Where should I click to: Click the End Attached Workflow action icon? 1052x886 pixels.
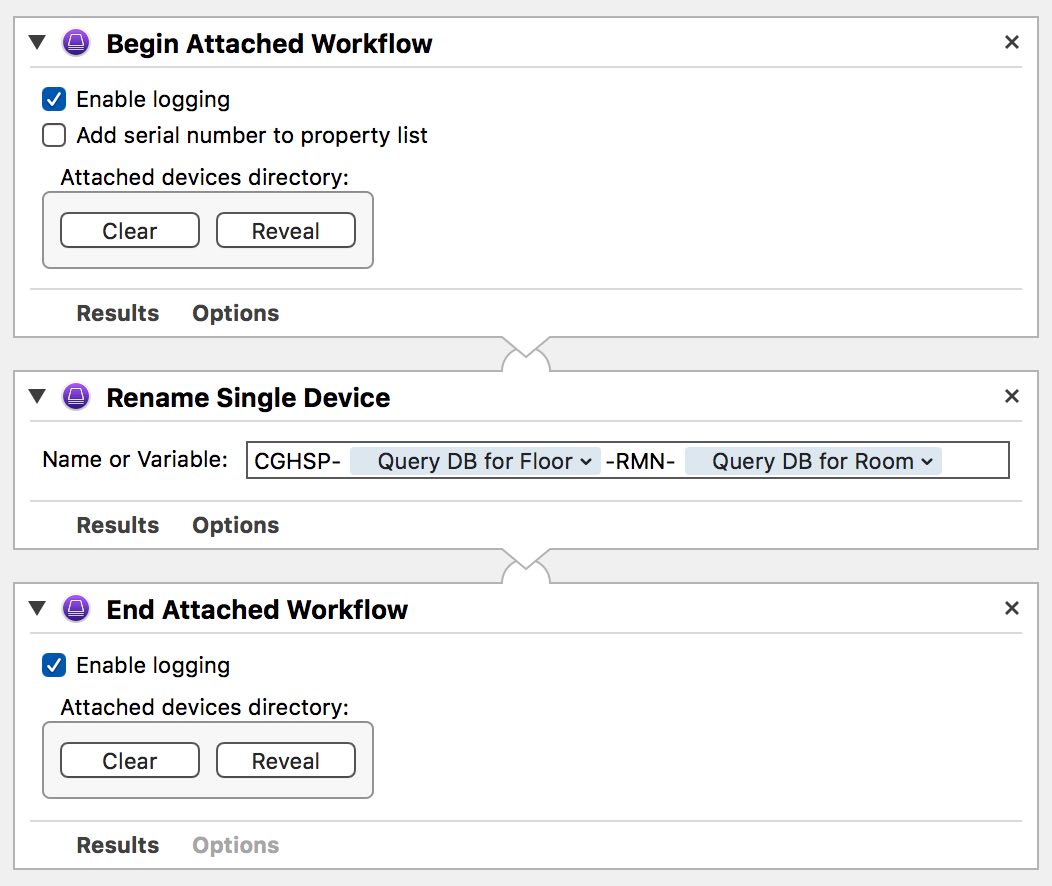pos(76,609)
